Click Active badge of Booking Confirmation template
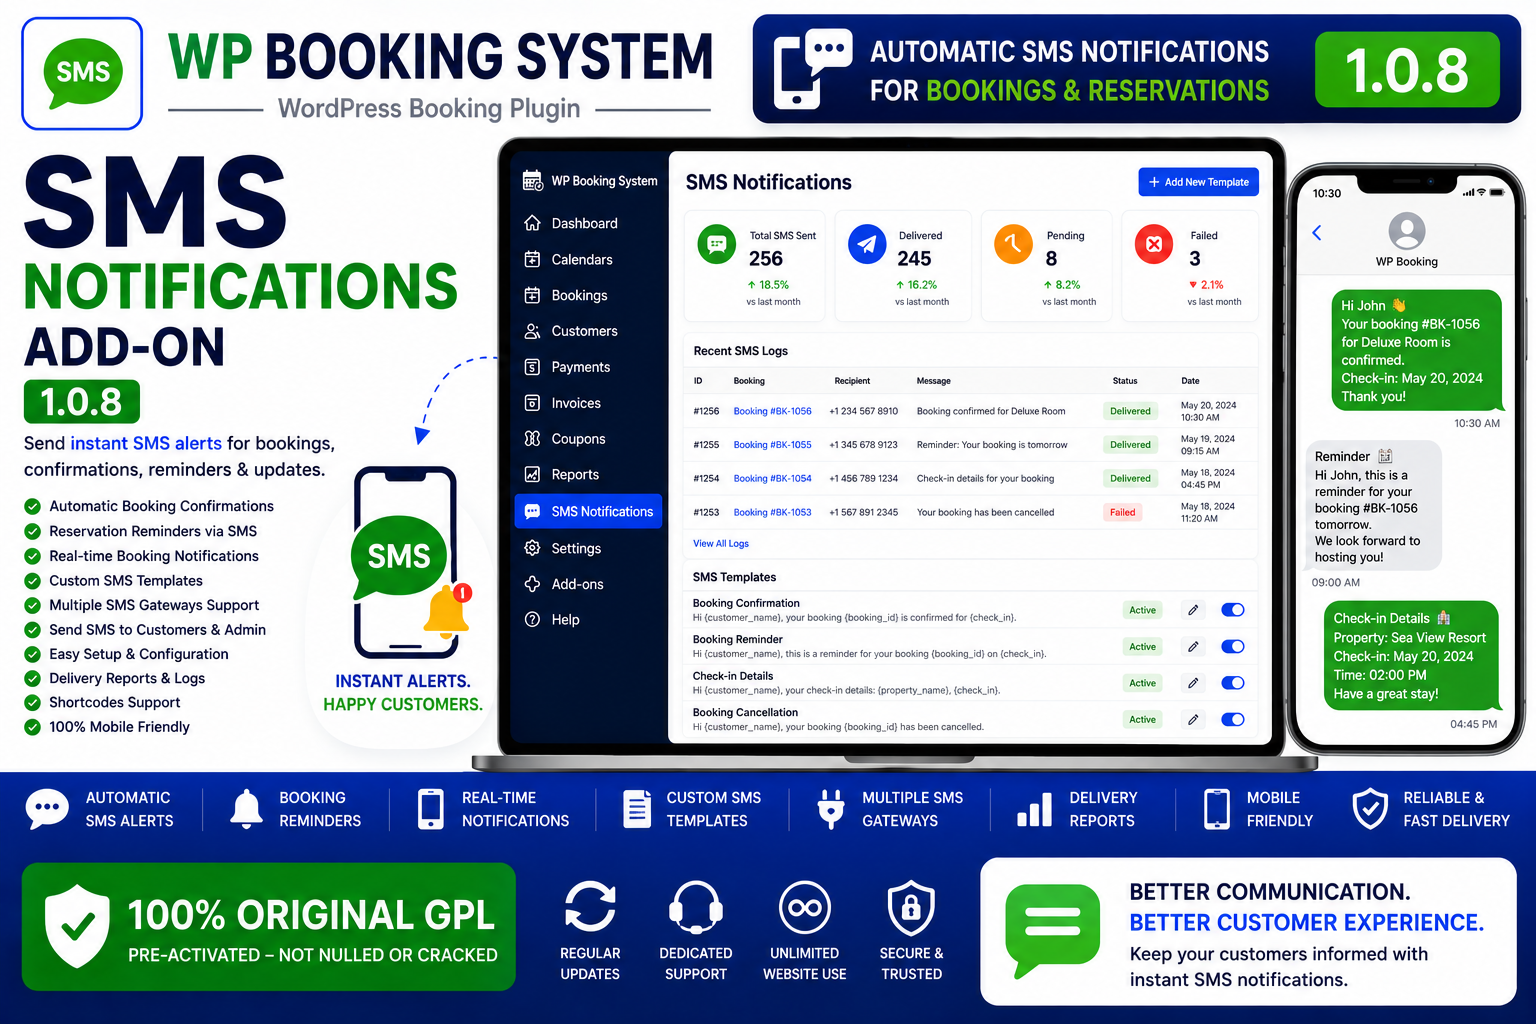 pos(1142,610)
